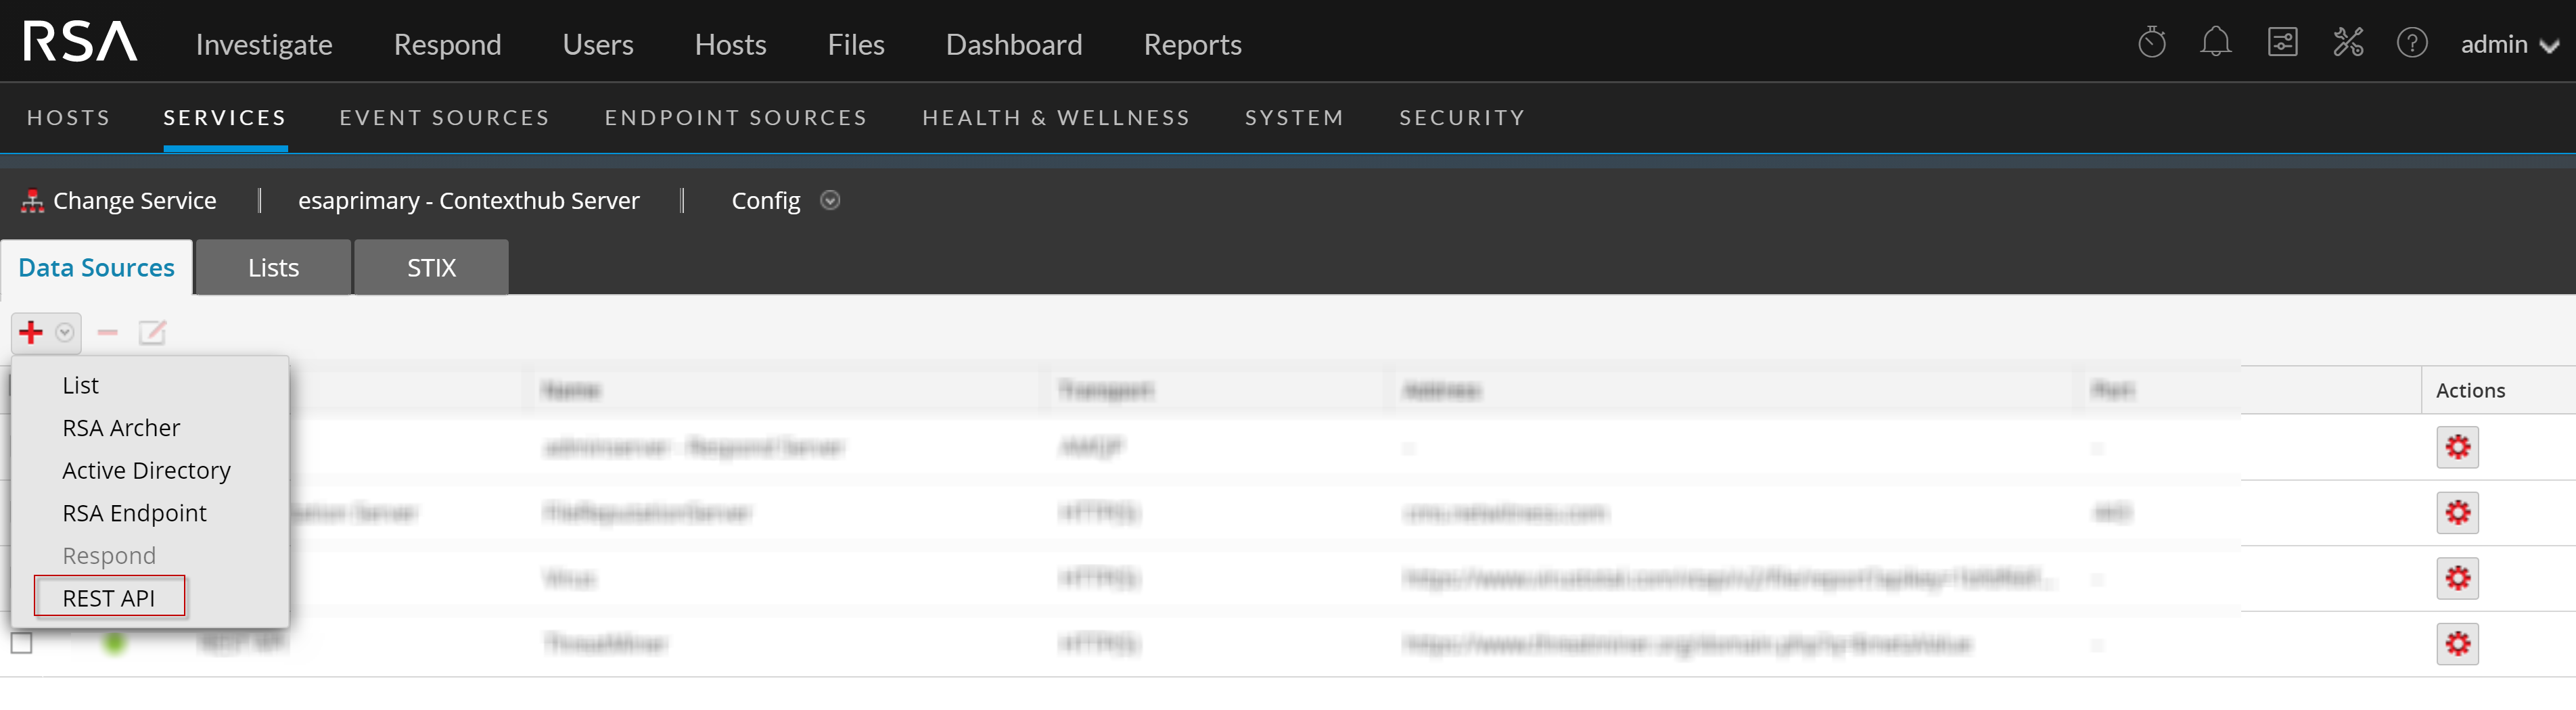Viewport: 2576px width, 710px height.
Task: Click the Actions column header
Action: pyautogui.click(x=2469, y=390)
